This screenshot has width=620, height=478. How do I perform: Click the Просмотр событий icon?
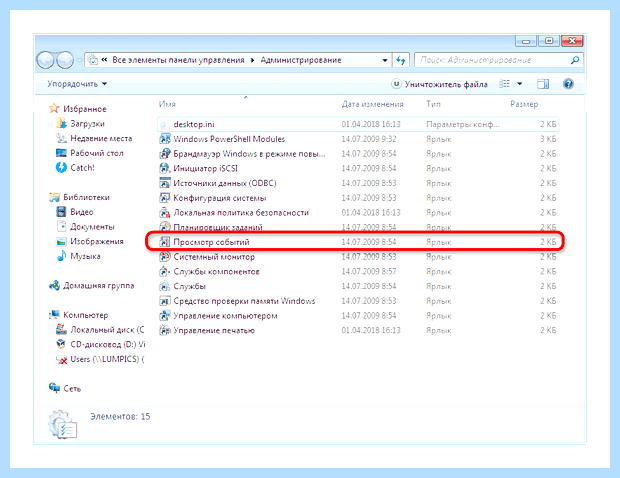pyautogui.click(x=164, y=242)
